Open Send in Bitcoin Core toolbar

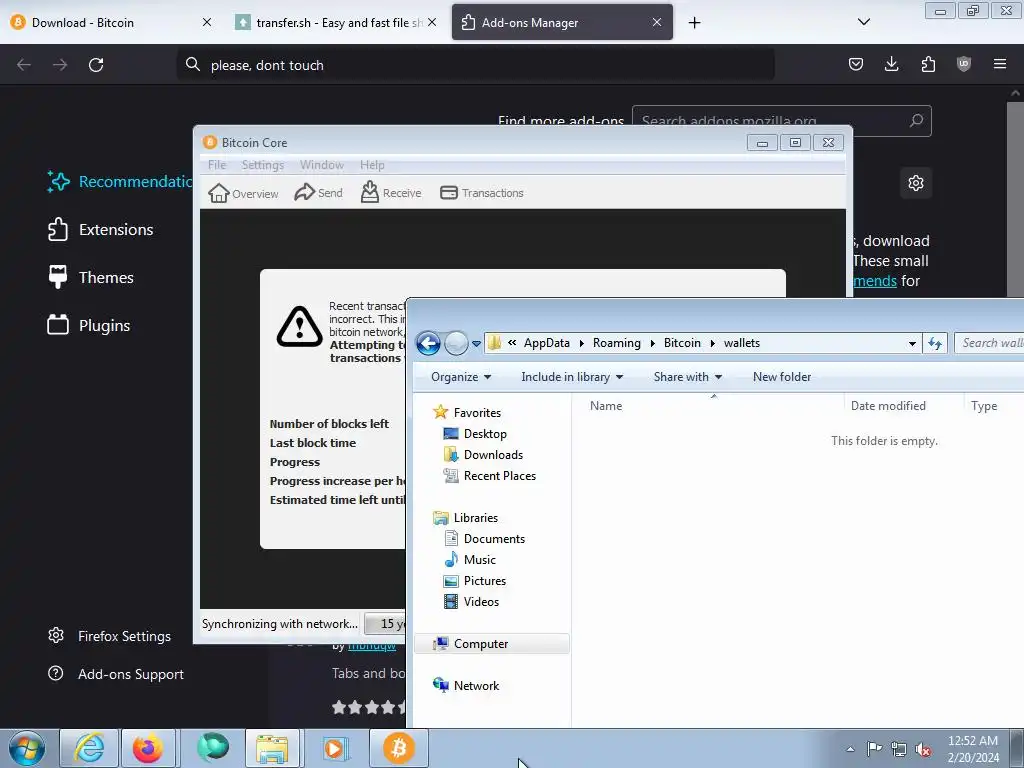tap(319, 193)
